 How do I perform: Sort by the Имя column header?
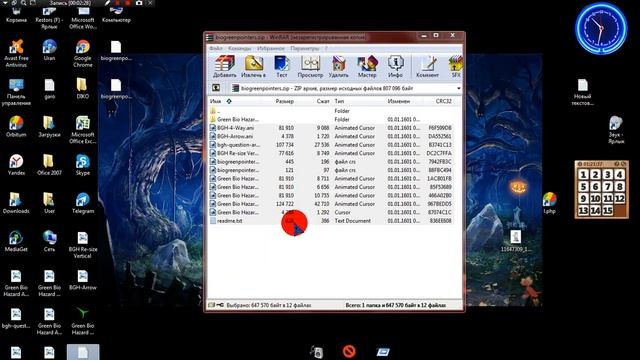coord(215,101)
